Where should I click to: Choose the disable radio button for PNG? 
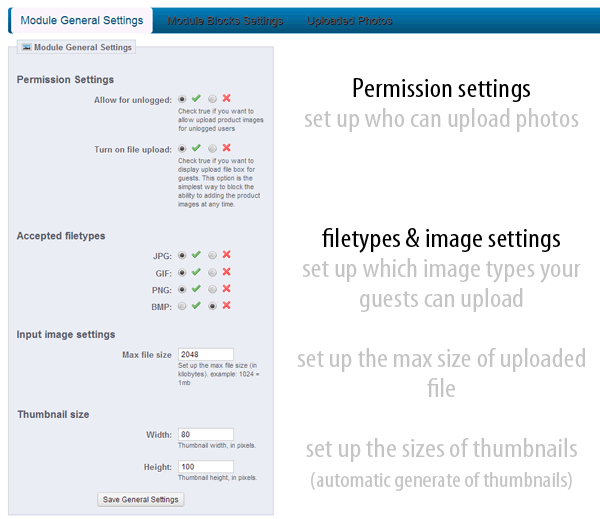tap(212, 289)
